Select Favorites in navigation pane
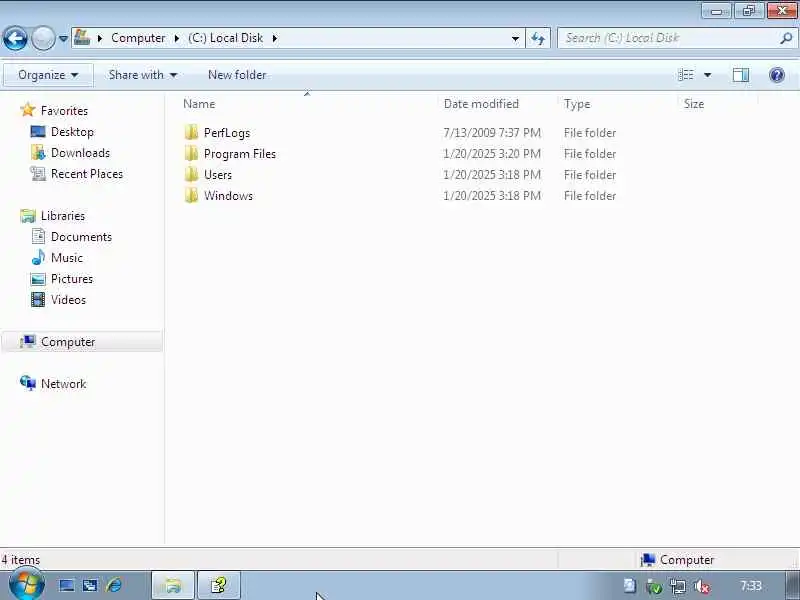The width and height of the screenshot is (800, 600). pos(64,111)
